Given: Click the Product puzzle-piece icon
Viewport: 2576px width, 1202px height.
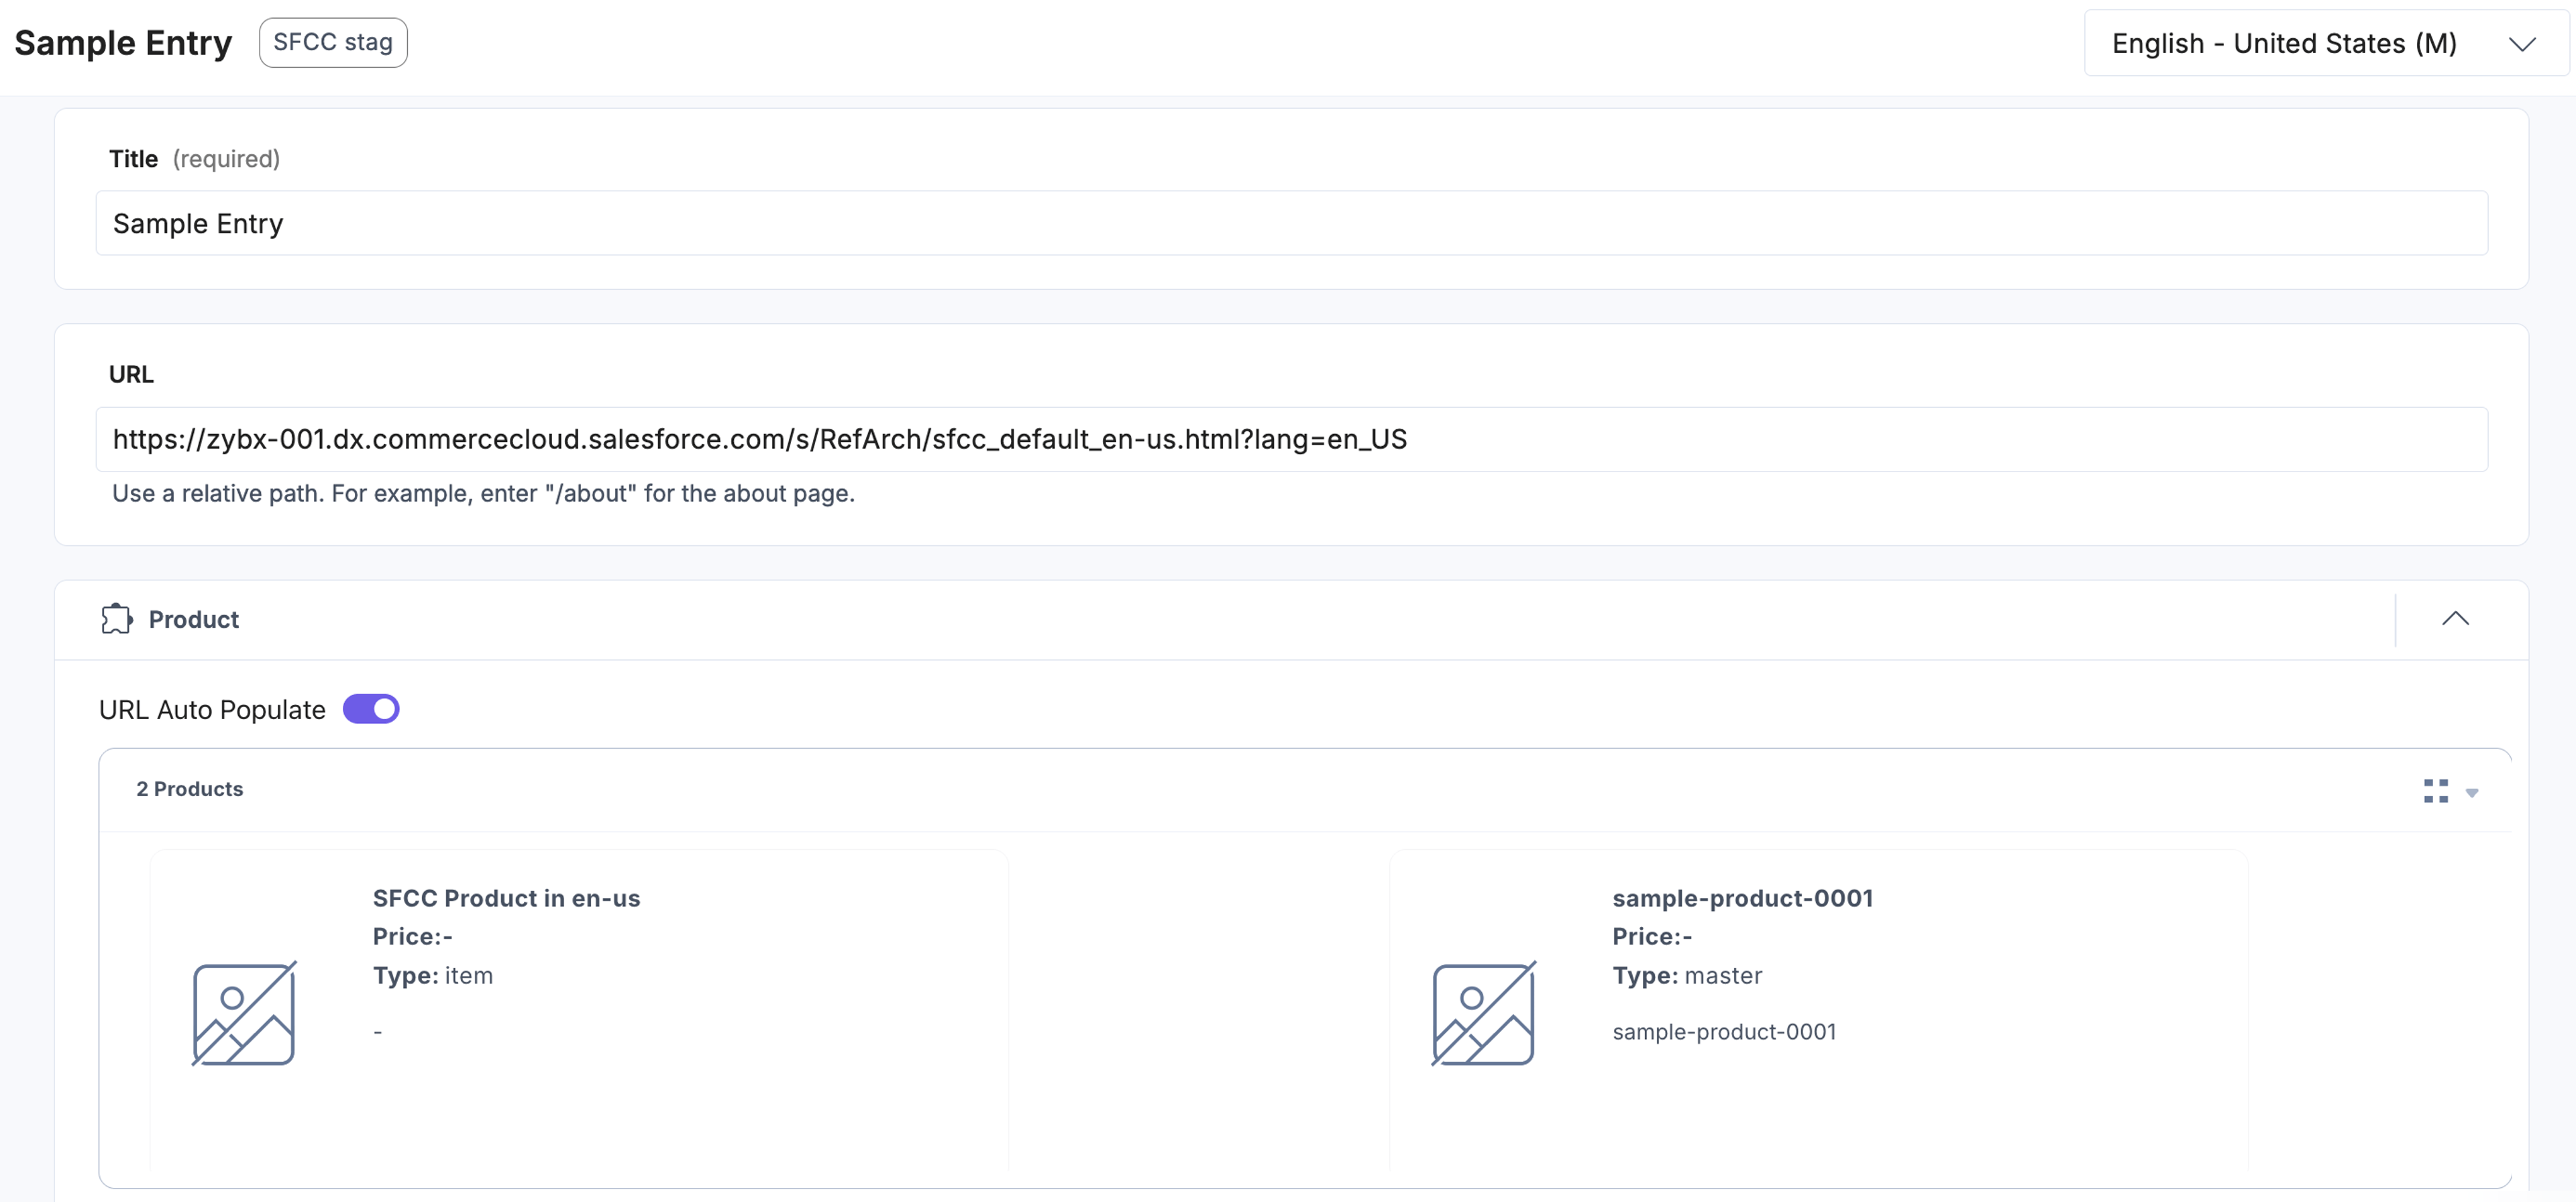Looking at the screenshot, I should click(x=116, y=619).
